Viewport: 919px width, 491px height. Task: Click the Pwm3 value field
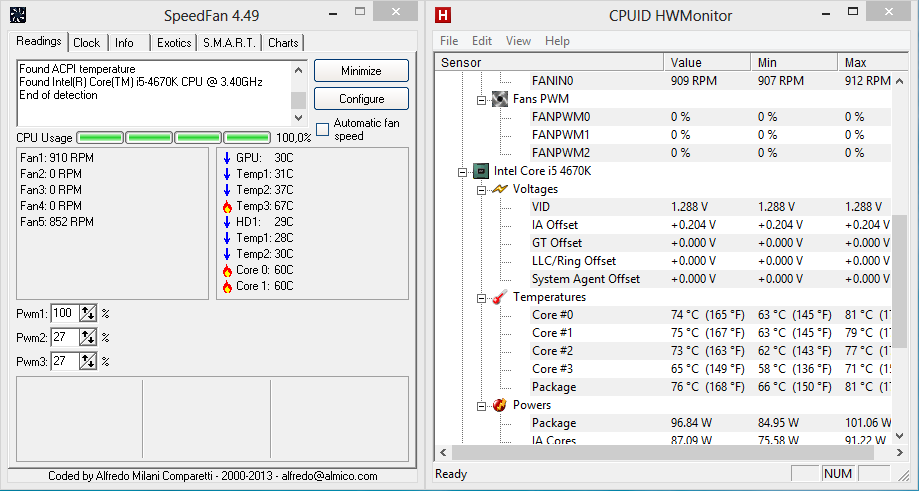(x=65, y=362)
